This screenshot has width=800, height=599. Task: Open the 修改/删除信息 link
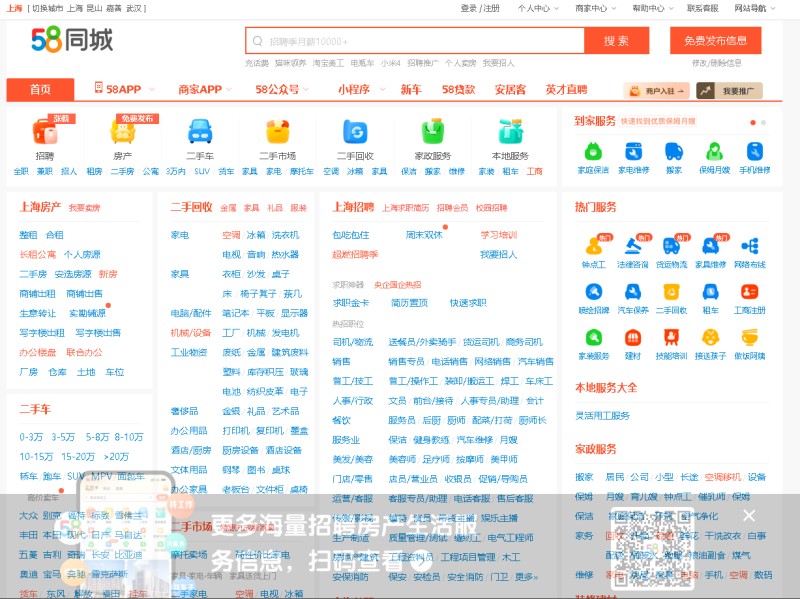coord(716,63)
